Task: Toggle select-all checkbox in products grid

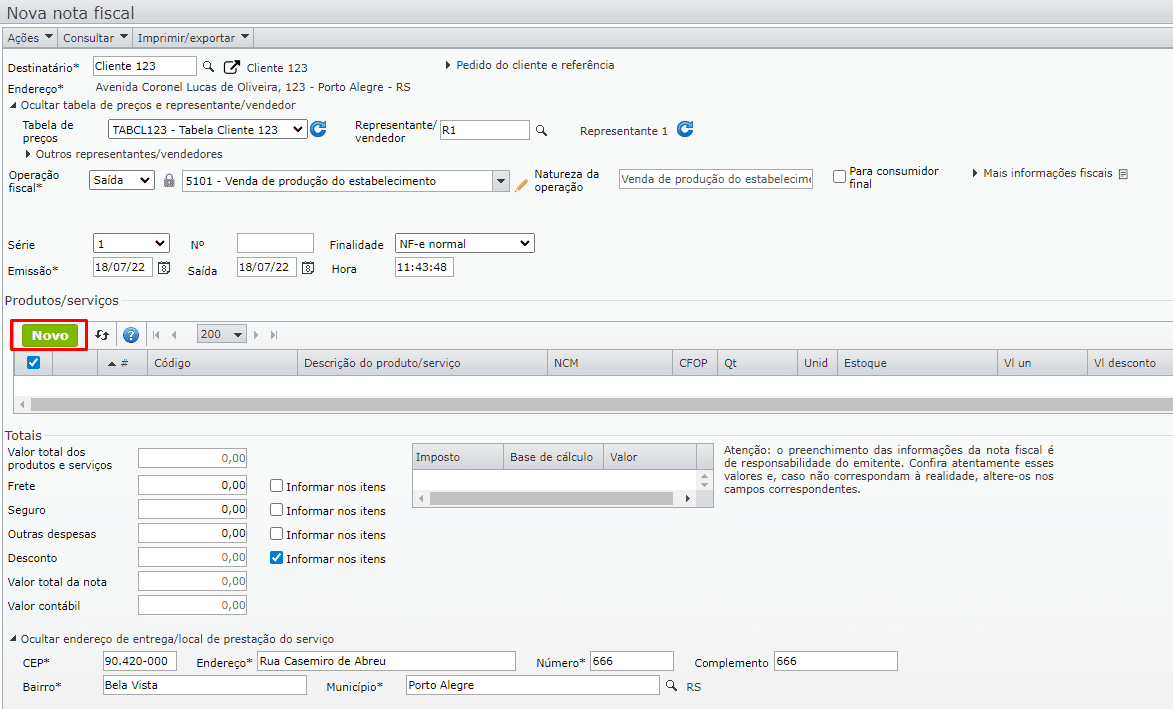Action: coord(34,363)
